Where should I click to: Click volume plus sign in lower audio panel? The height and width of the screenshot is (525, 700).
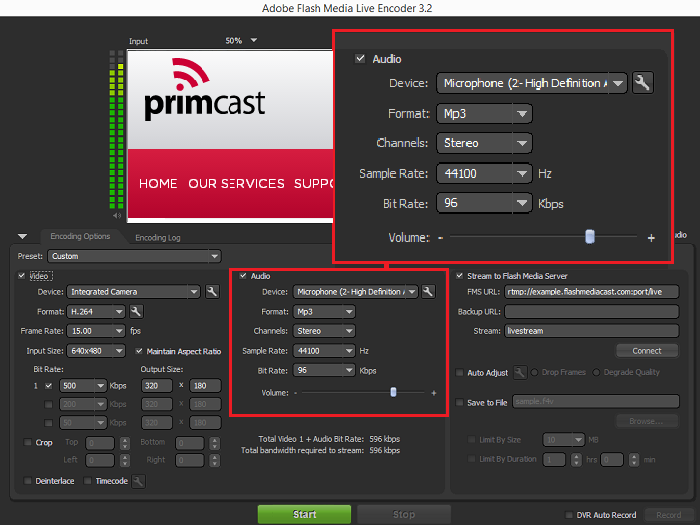[x=433, y=393]
